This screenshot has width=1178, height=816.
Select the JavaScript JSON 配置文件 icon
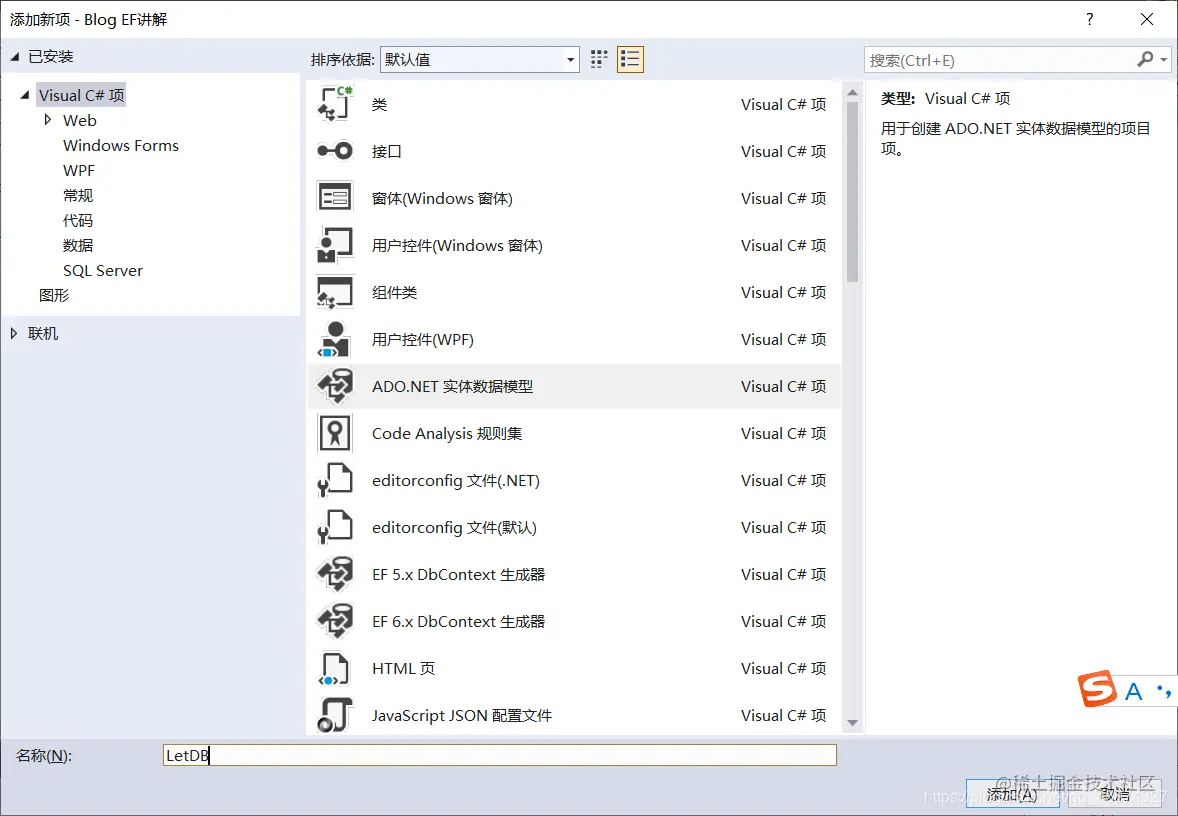(335, 715)
